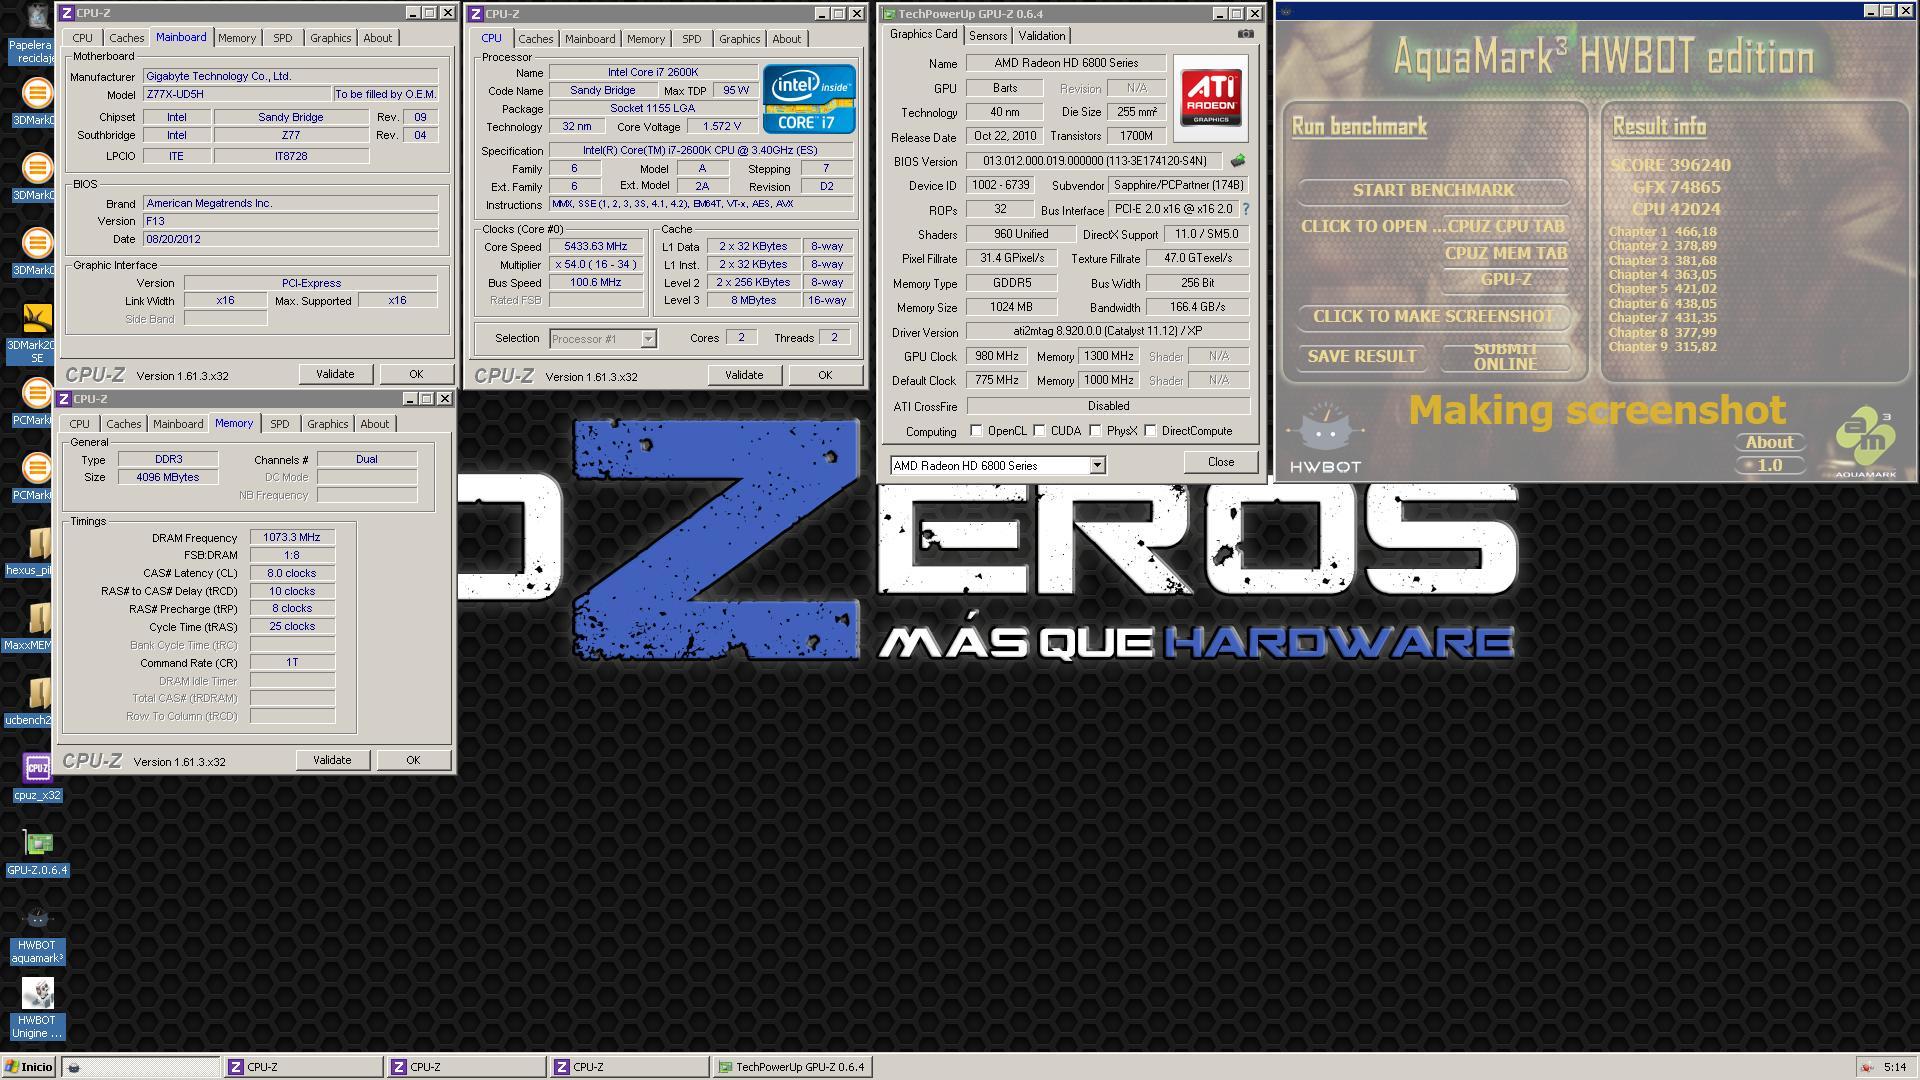Click START BENCHMARK in AquaMark
This screenshot has width=1920, height=1080.
pyautogui.click(x=1432, y=190)
